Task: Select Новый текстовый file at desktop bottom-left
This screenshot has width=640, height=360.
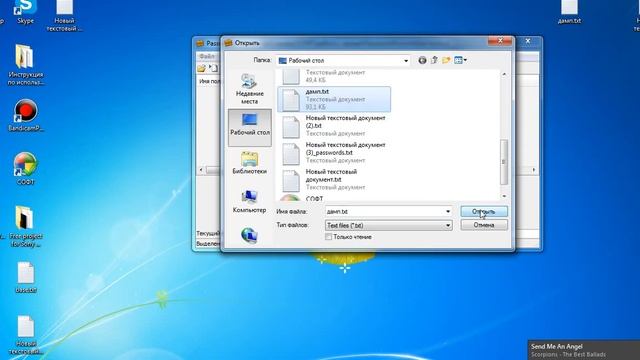Action: 25,335
